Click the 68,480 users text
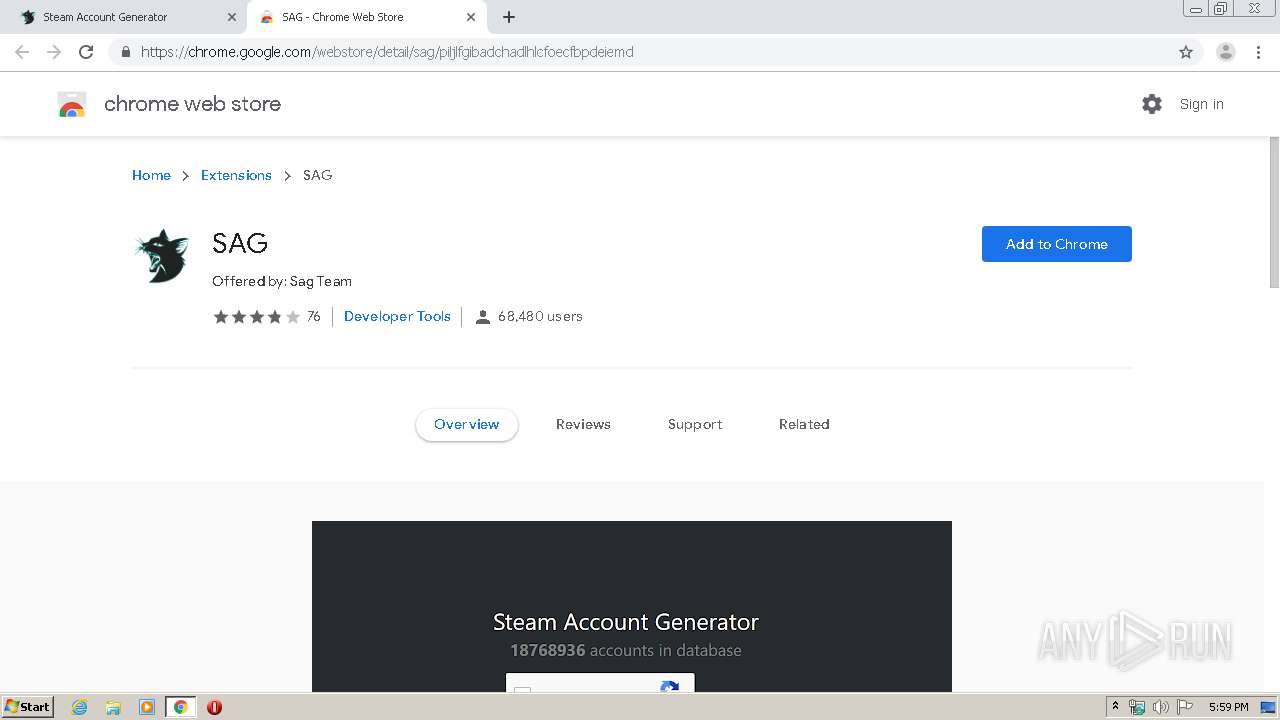This screenshot has width=1280, height=720. point(540,316)
